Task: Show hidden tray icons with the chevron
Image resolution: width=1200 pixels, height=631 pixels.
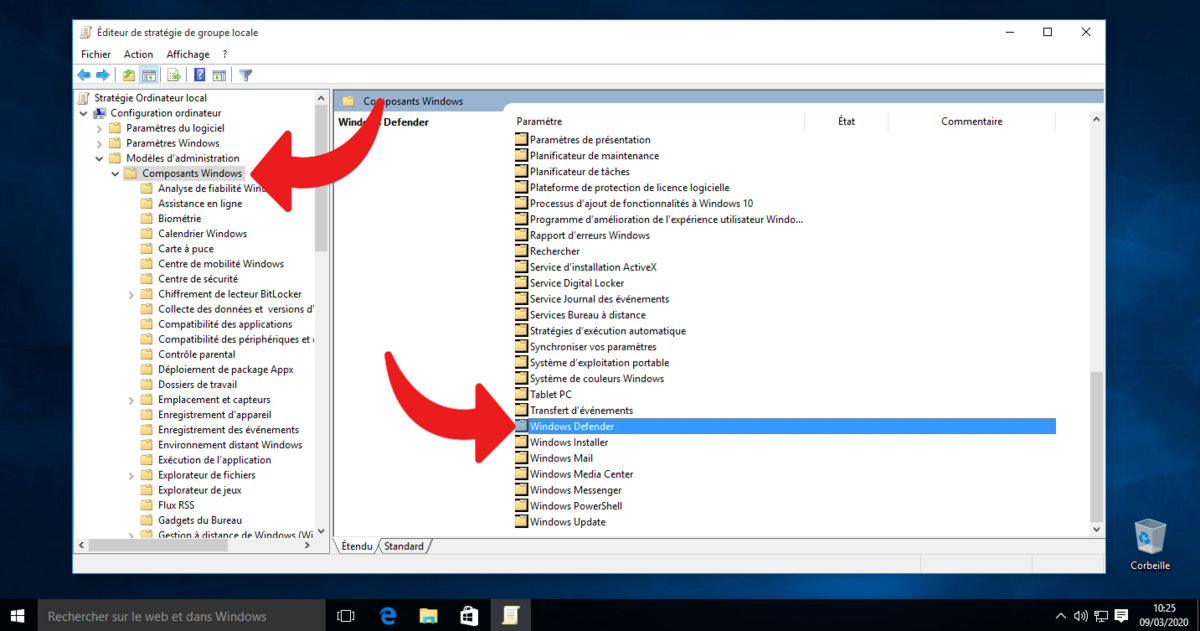Action: (x=1060, y=616)
